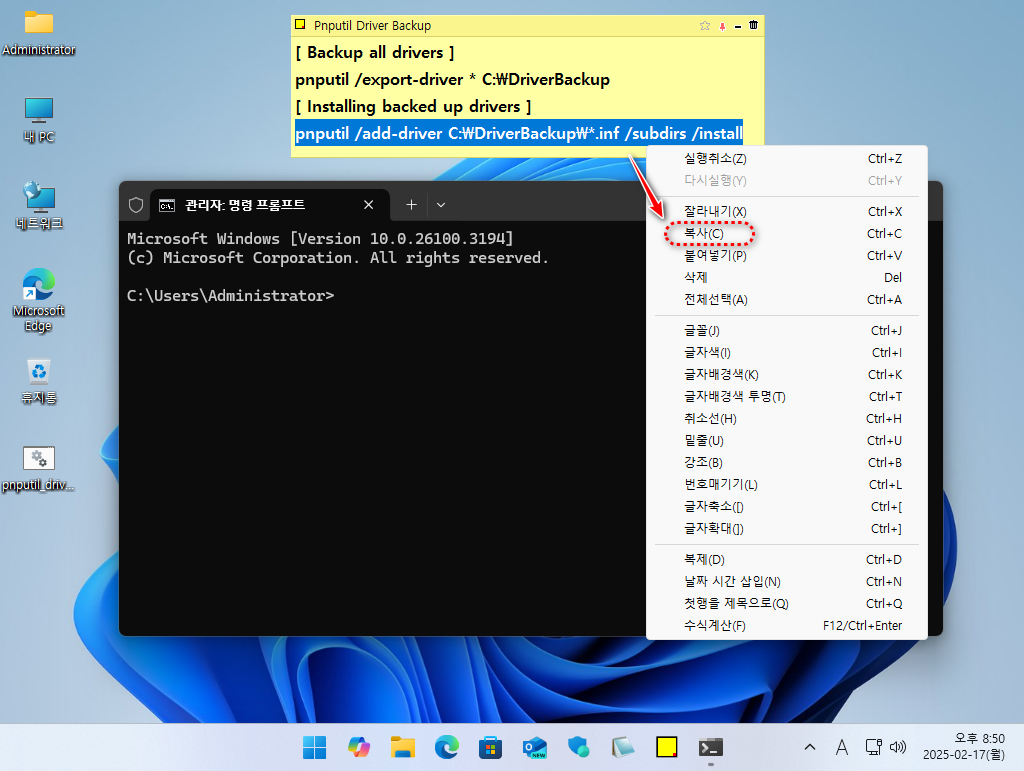Viewport: 1024px width, 771px height.
Task: Click the Microsoft Edge desktop shortcut
Action: [39, 300]
